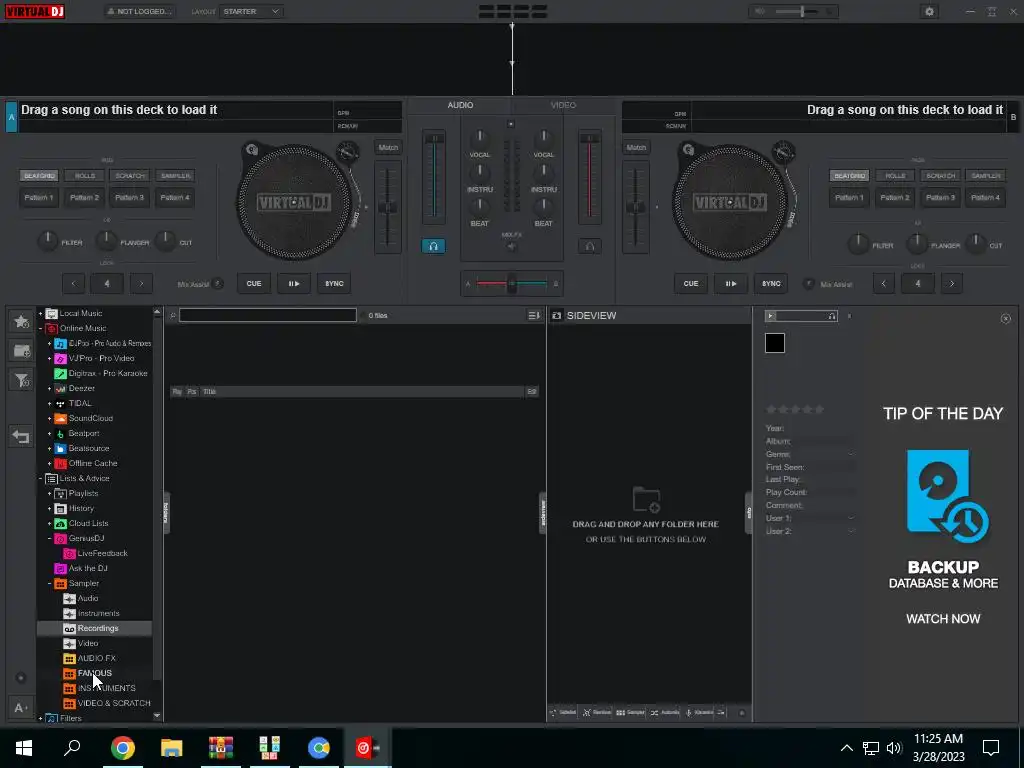
Task: Toggle deck B headphone cue button
Action: click(x=590, y=246)
